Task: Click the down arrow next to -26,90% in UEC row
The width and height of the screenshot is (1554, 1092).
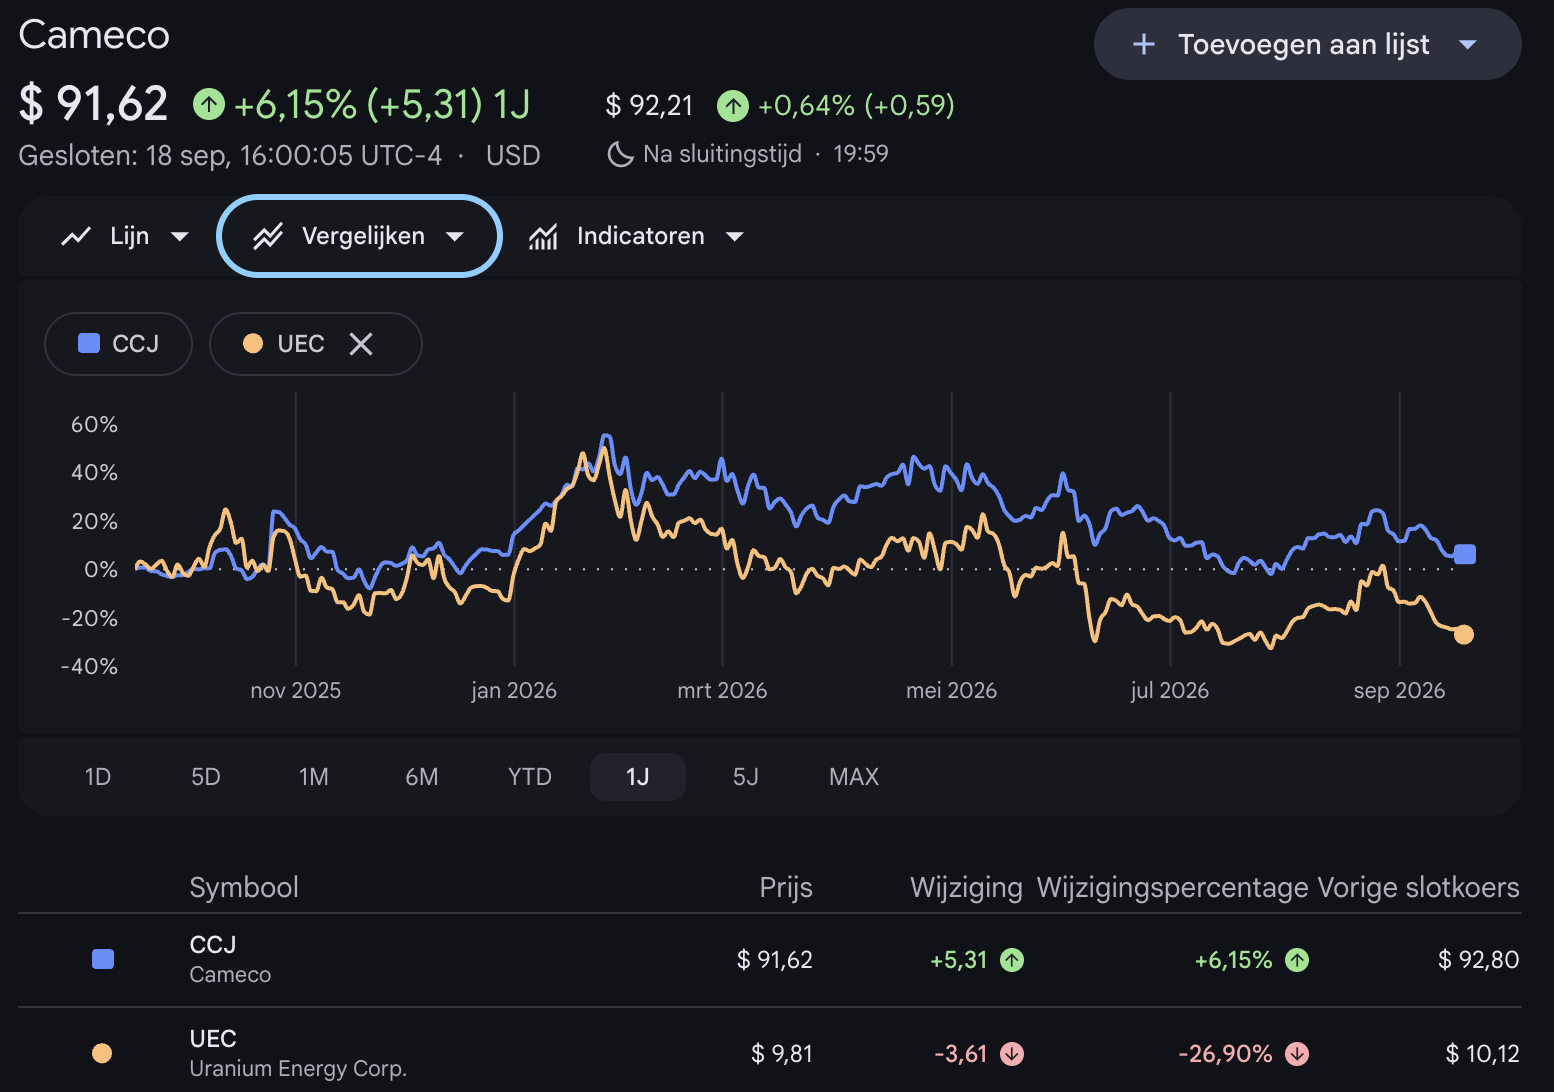Action: tap(1297, 1054)
